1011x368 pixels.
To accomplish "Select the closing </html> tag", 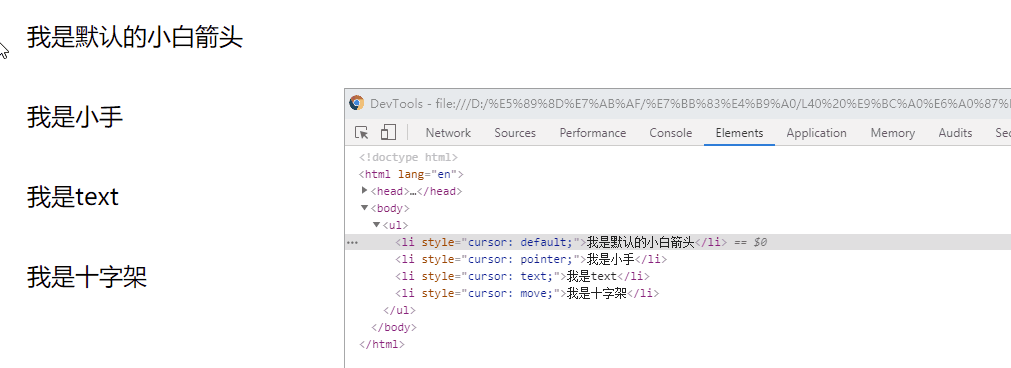I will (x=382, y=344).
